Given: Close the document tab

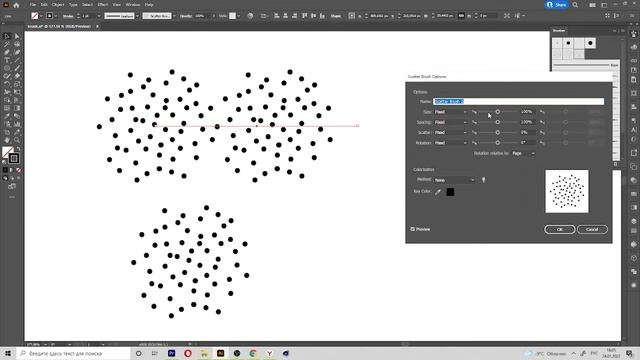Looking at the screenshot, I should pos(97,27).
